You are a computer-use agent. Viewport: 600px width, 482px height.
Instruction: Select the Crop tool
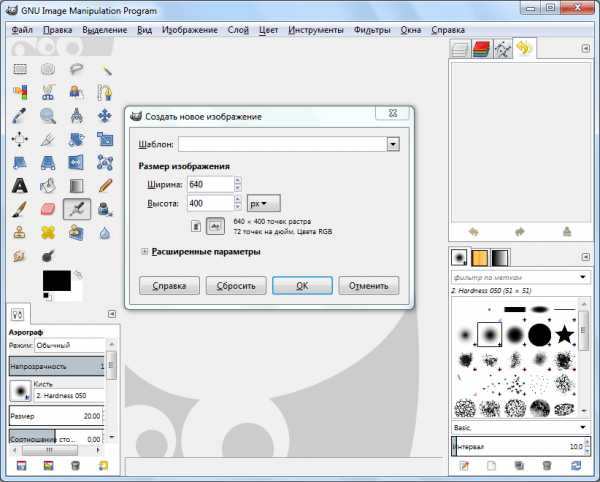[x=48, y=139]
